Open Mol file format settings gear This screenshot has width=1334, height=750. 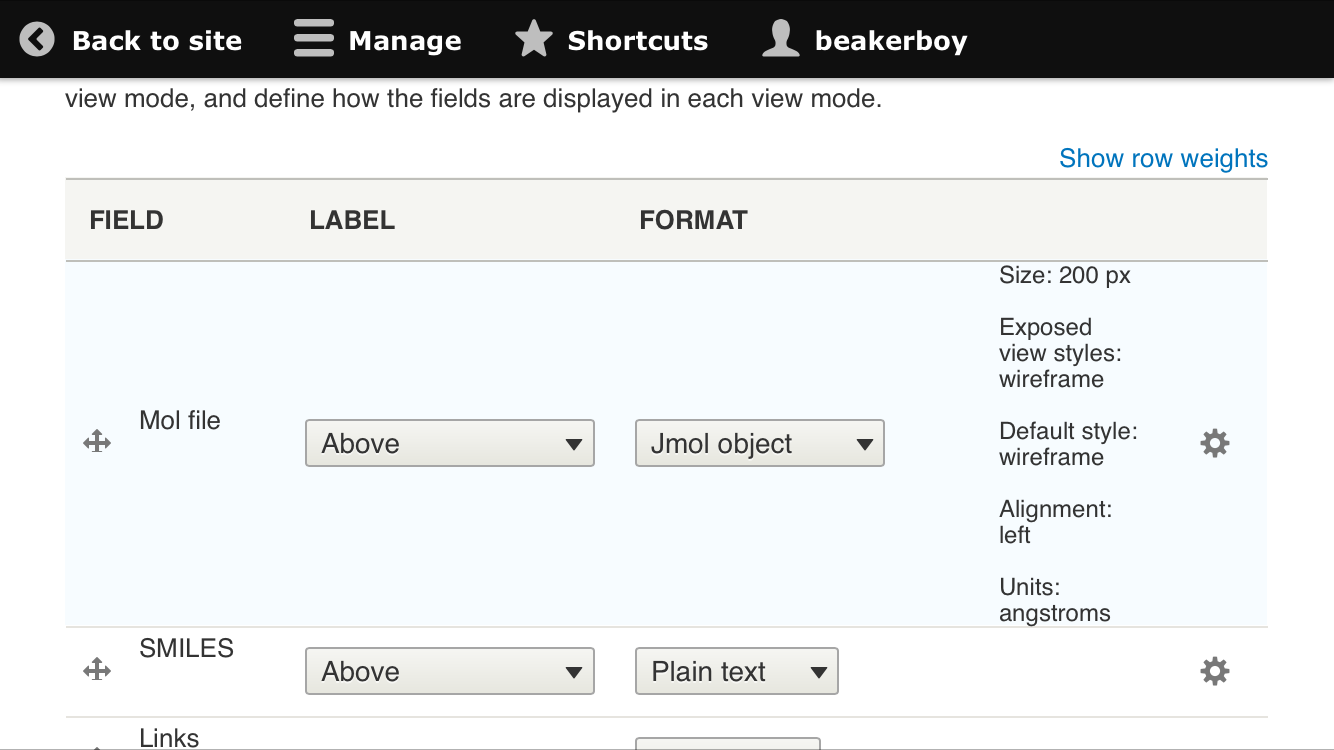coord(1214,443)
